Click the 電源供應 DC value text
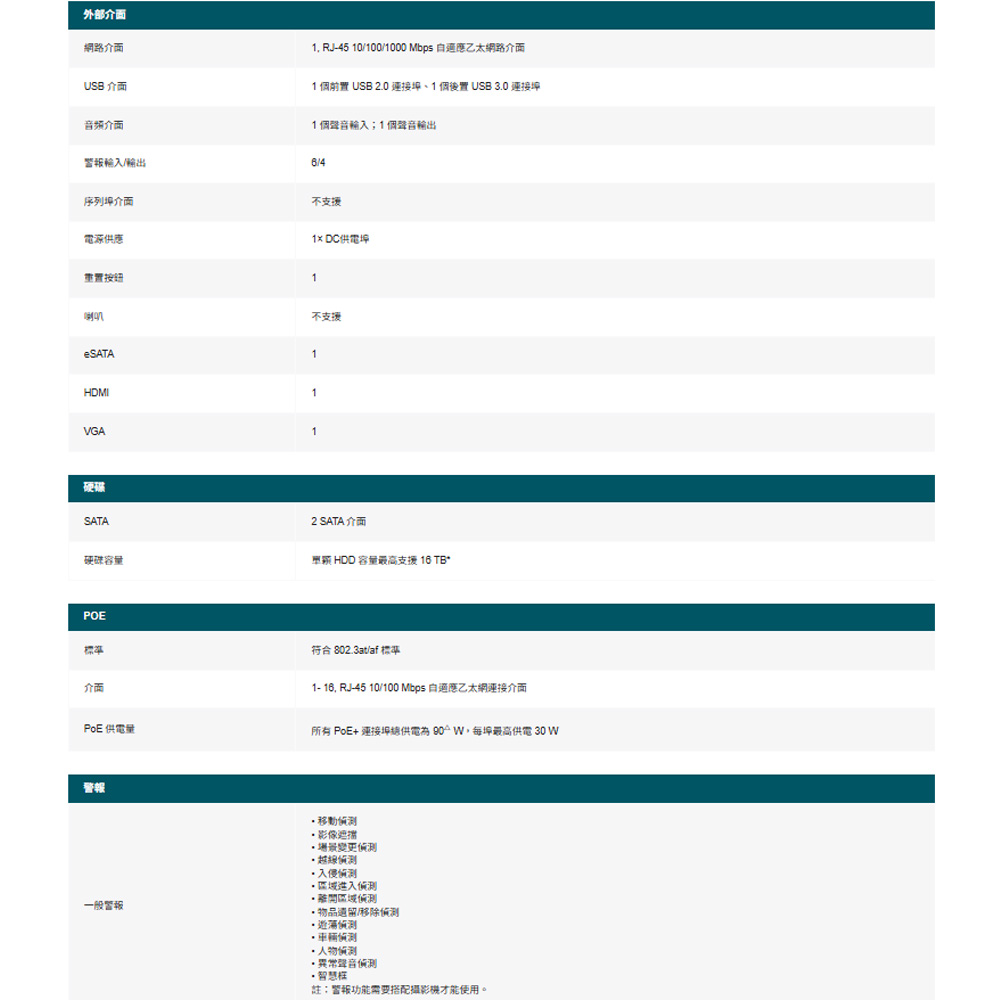This screenshot has height=1000, width=1000. pyautogui.click(x=340, y=239)
